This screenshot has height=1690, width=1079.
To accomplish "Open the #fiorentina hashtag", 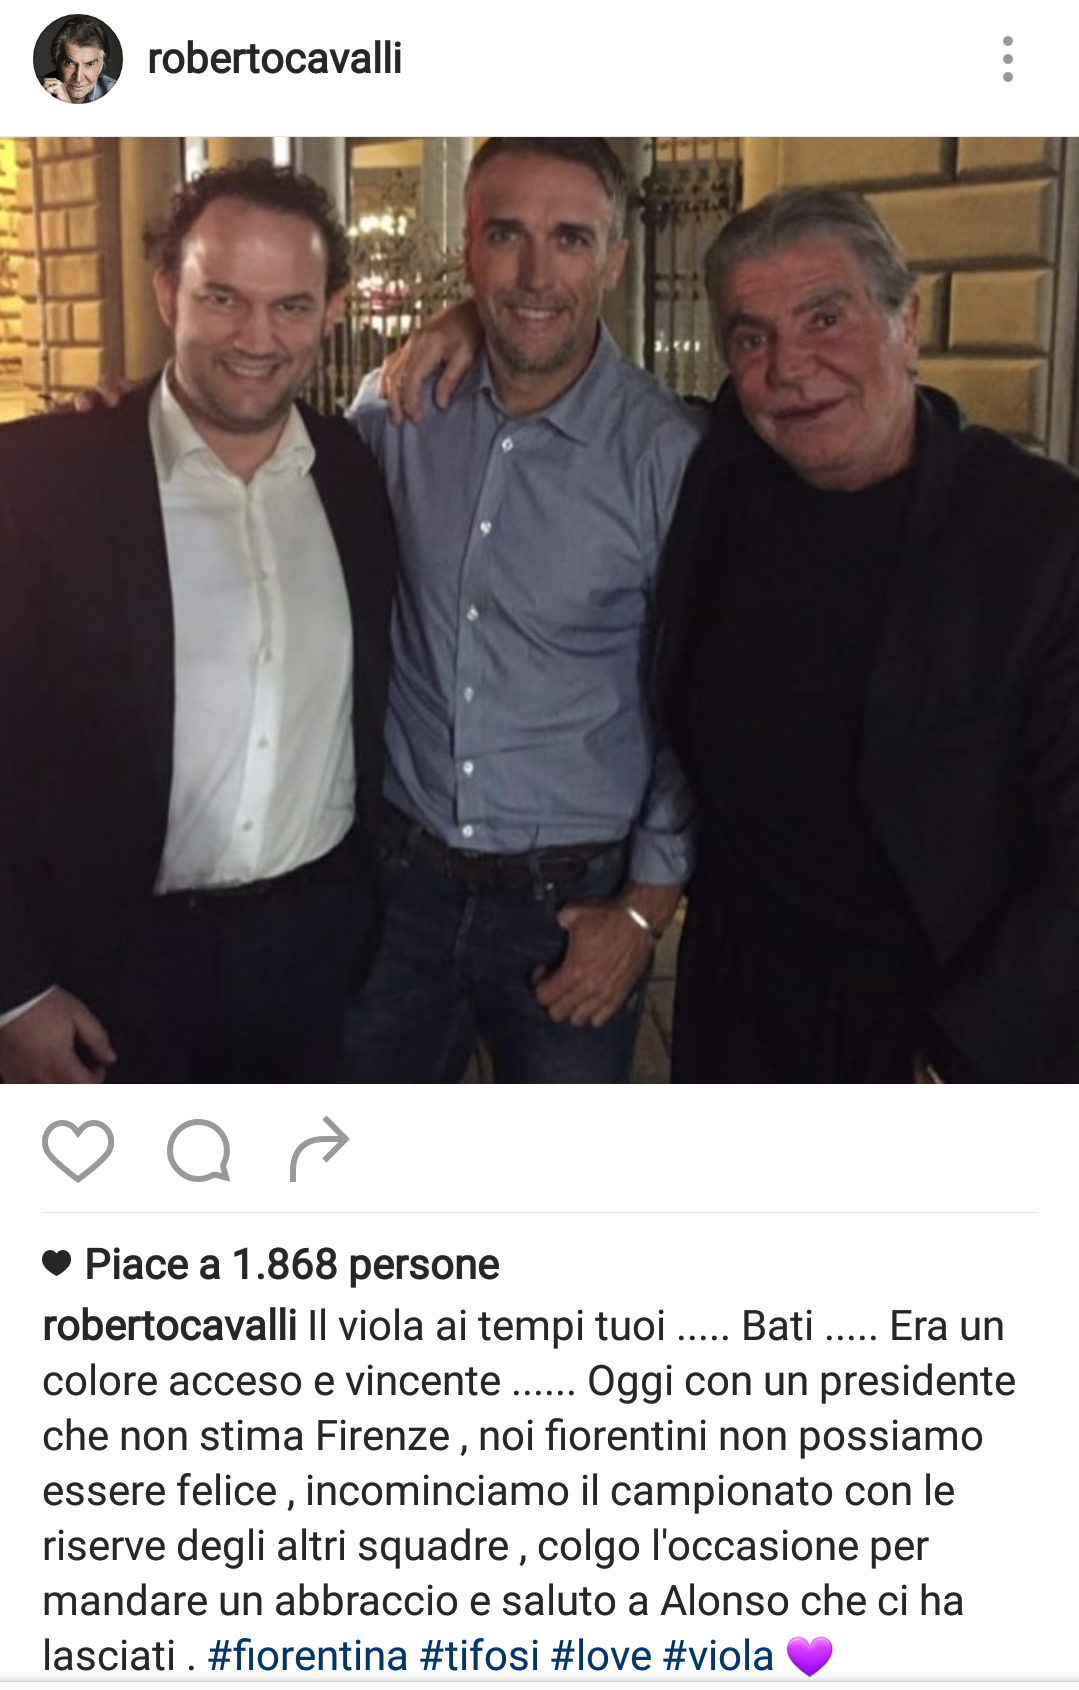I will [x=308, y=1656].
